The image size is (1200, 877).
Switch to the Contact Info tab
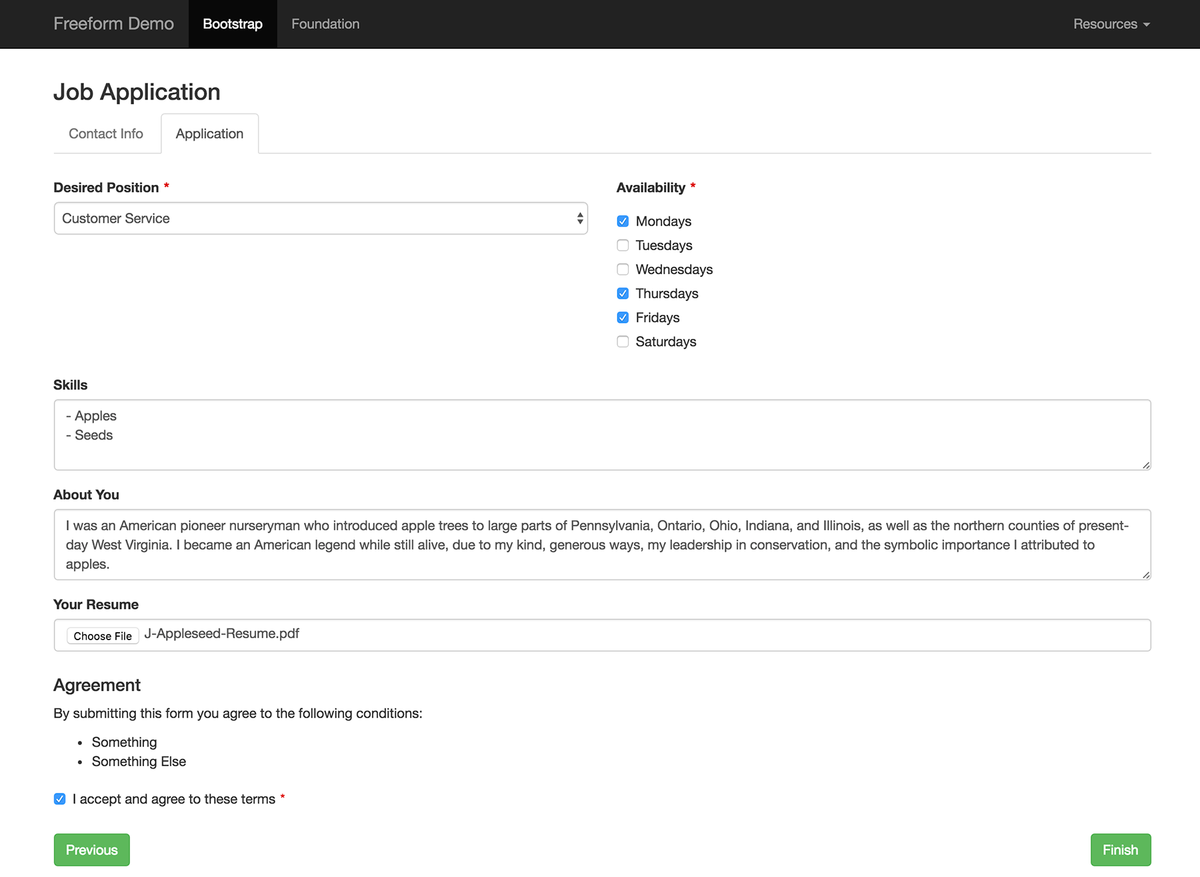(106, 133)
